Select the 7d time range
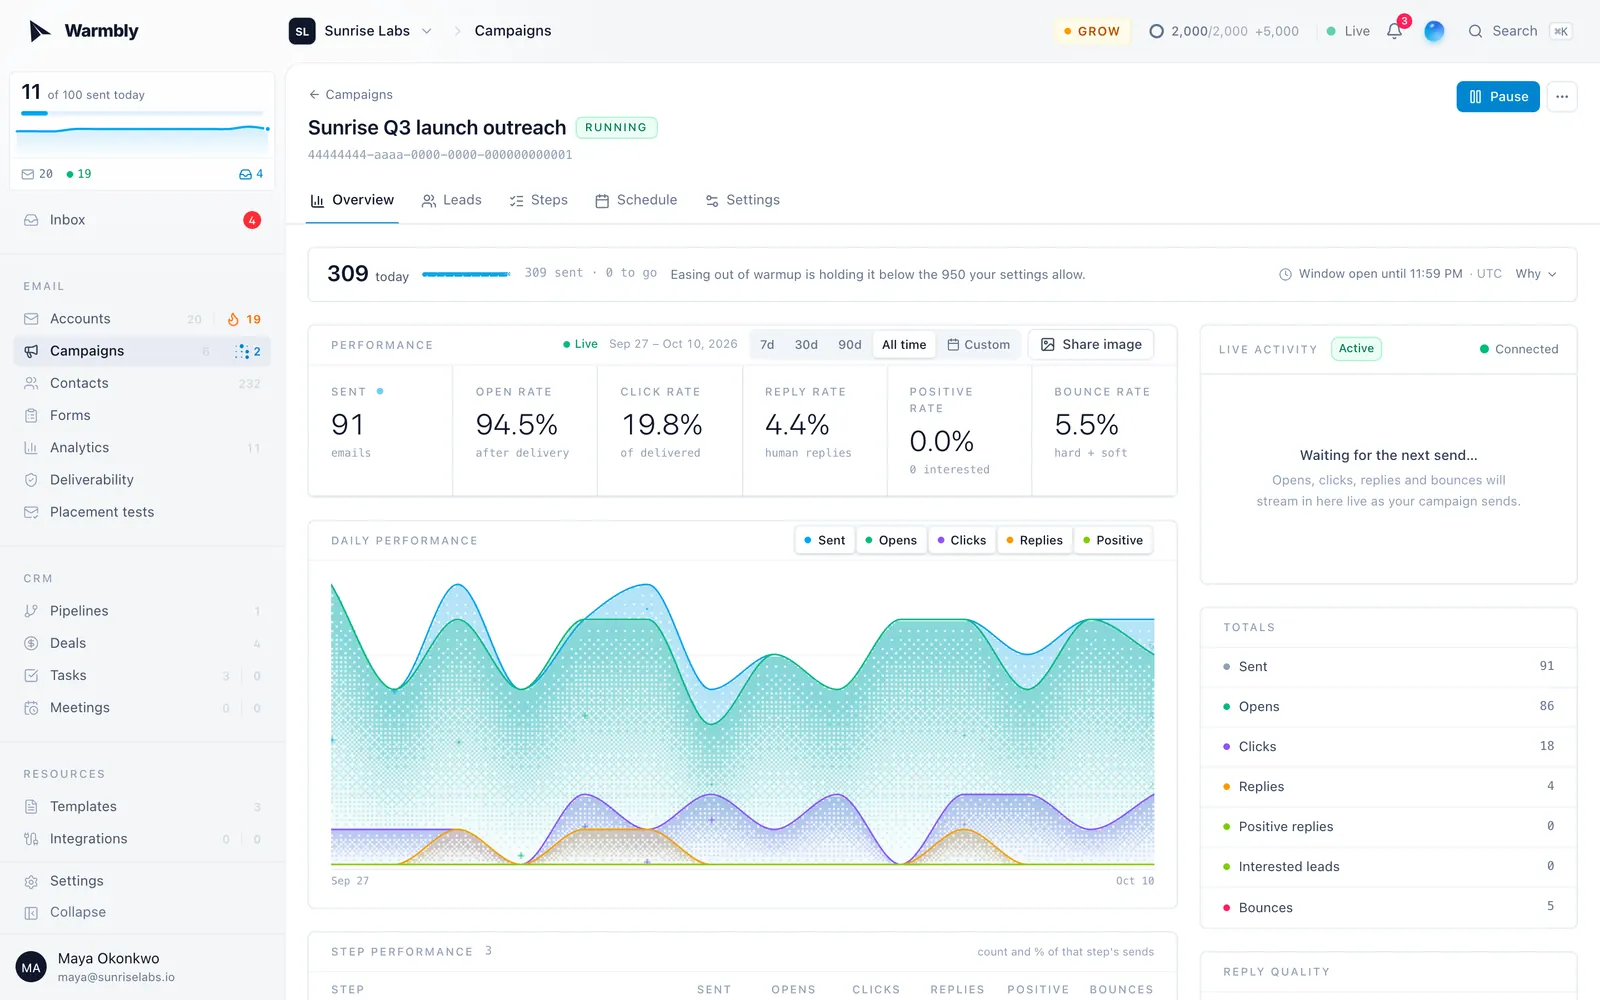Screen dimensions: 1600x1000 tap(767, 345)
